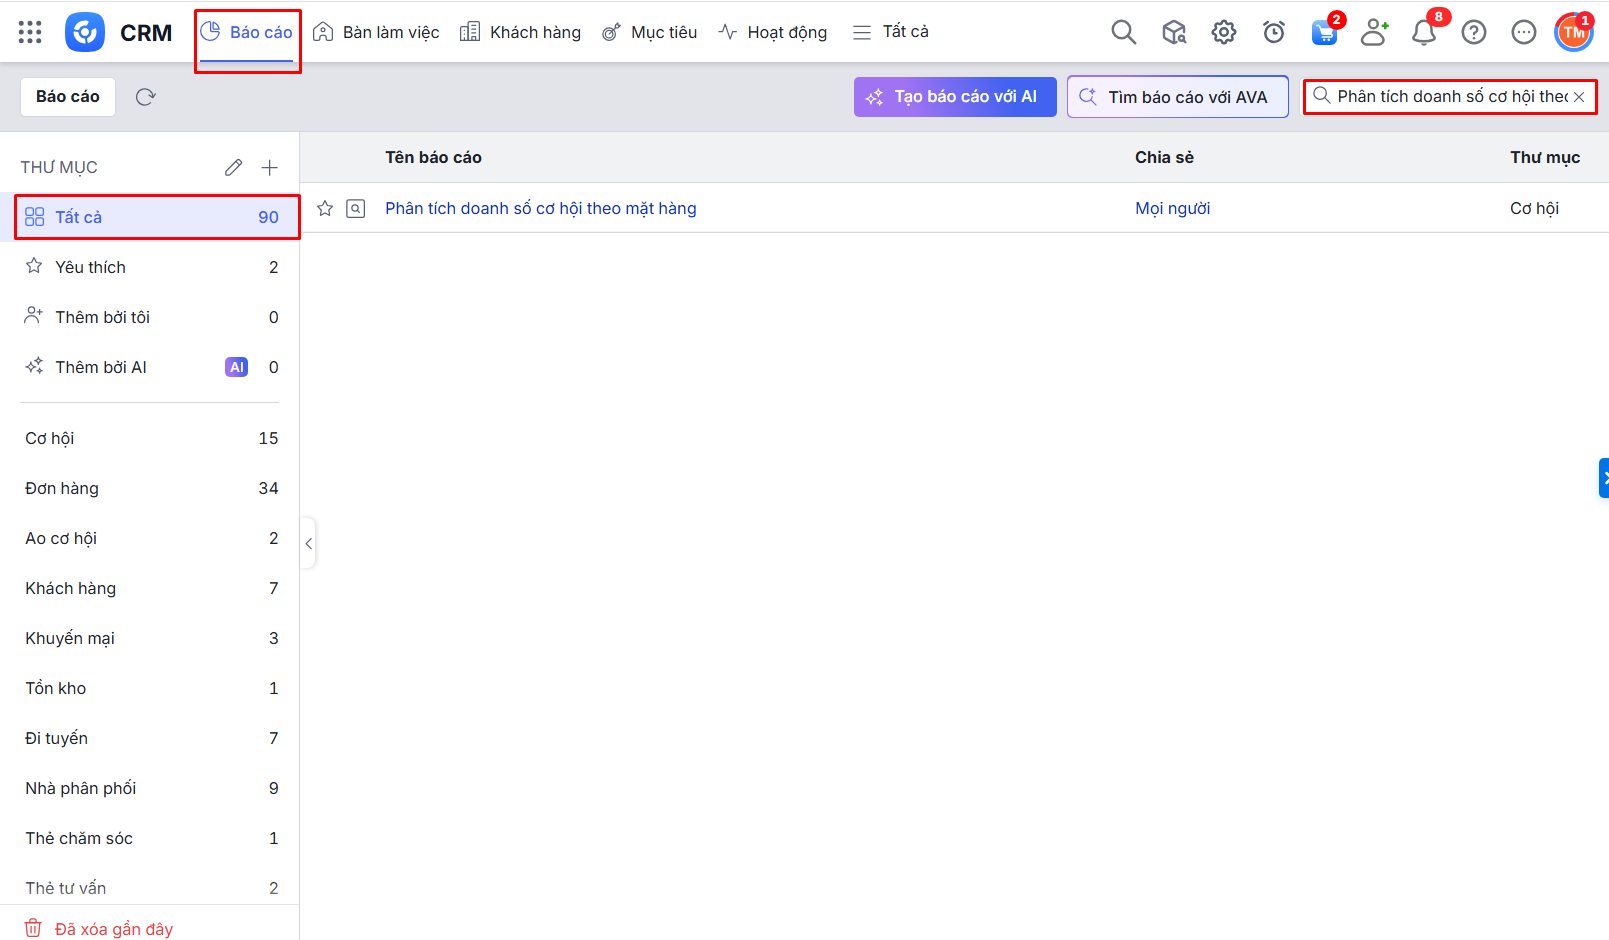Click the pencil icon to edit folders
This screenshot has height=940, width=1609.
point(233,167)
